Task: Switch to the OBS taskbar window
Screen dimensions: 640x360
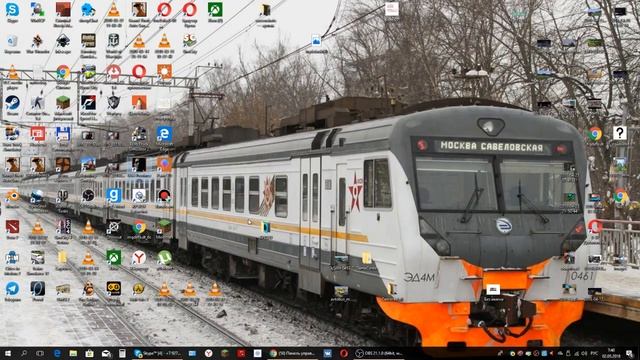Action: 378,353
